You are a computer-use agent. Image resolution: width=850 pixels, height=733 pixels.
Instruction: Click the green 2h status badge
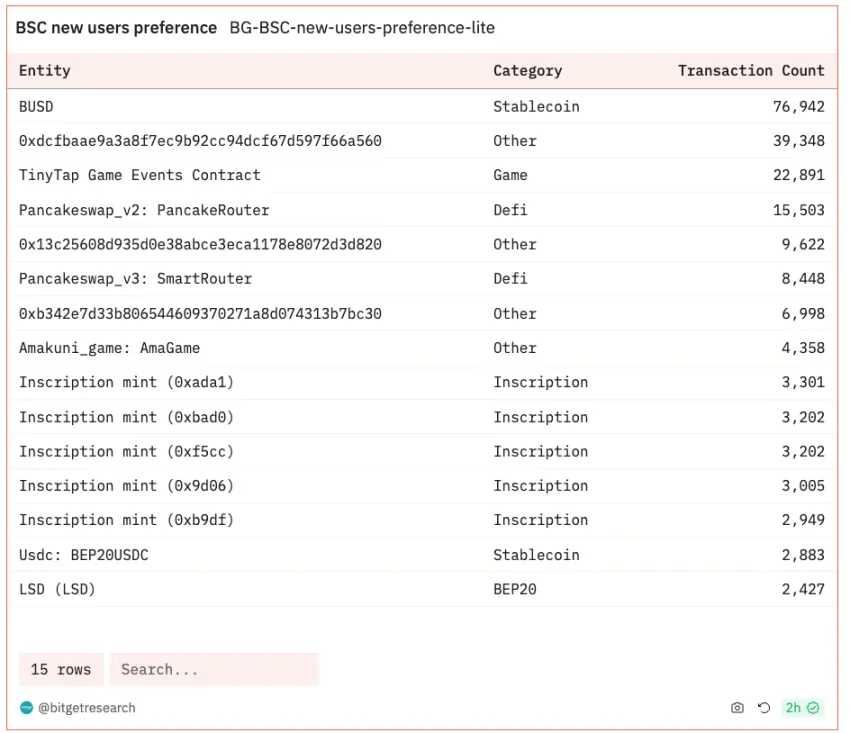click(802, 708)
